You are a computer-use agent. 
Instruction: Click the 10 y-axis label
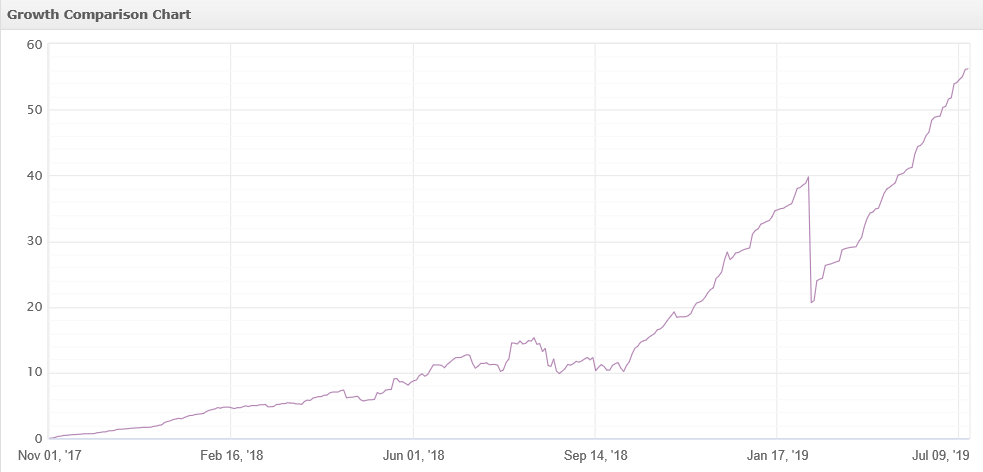(x=34, y=373)
